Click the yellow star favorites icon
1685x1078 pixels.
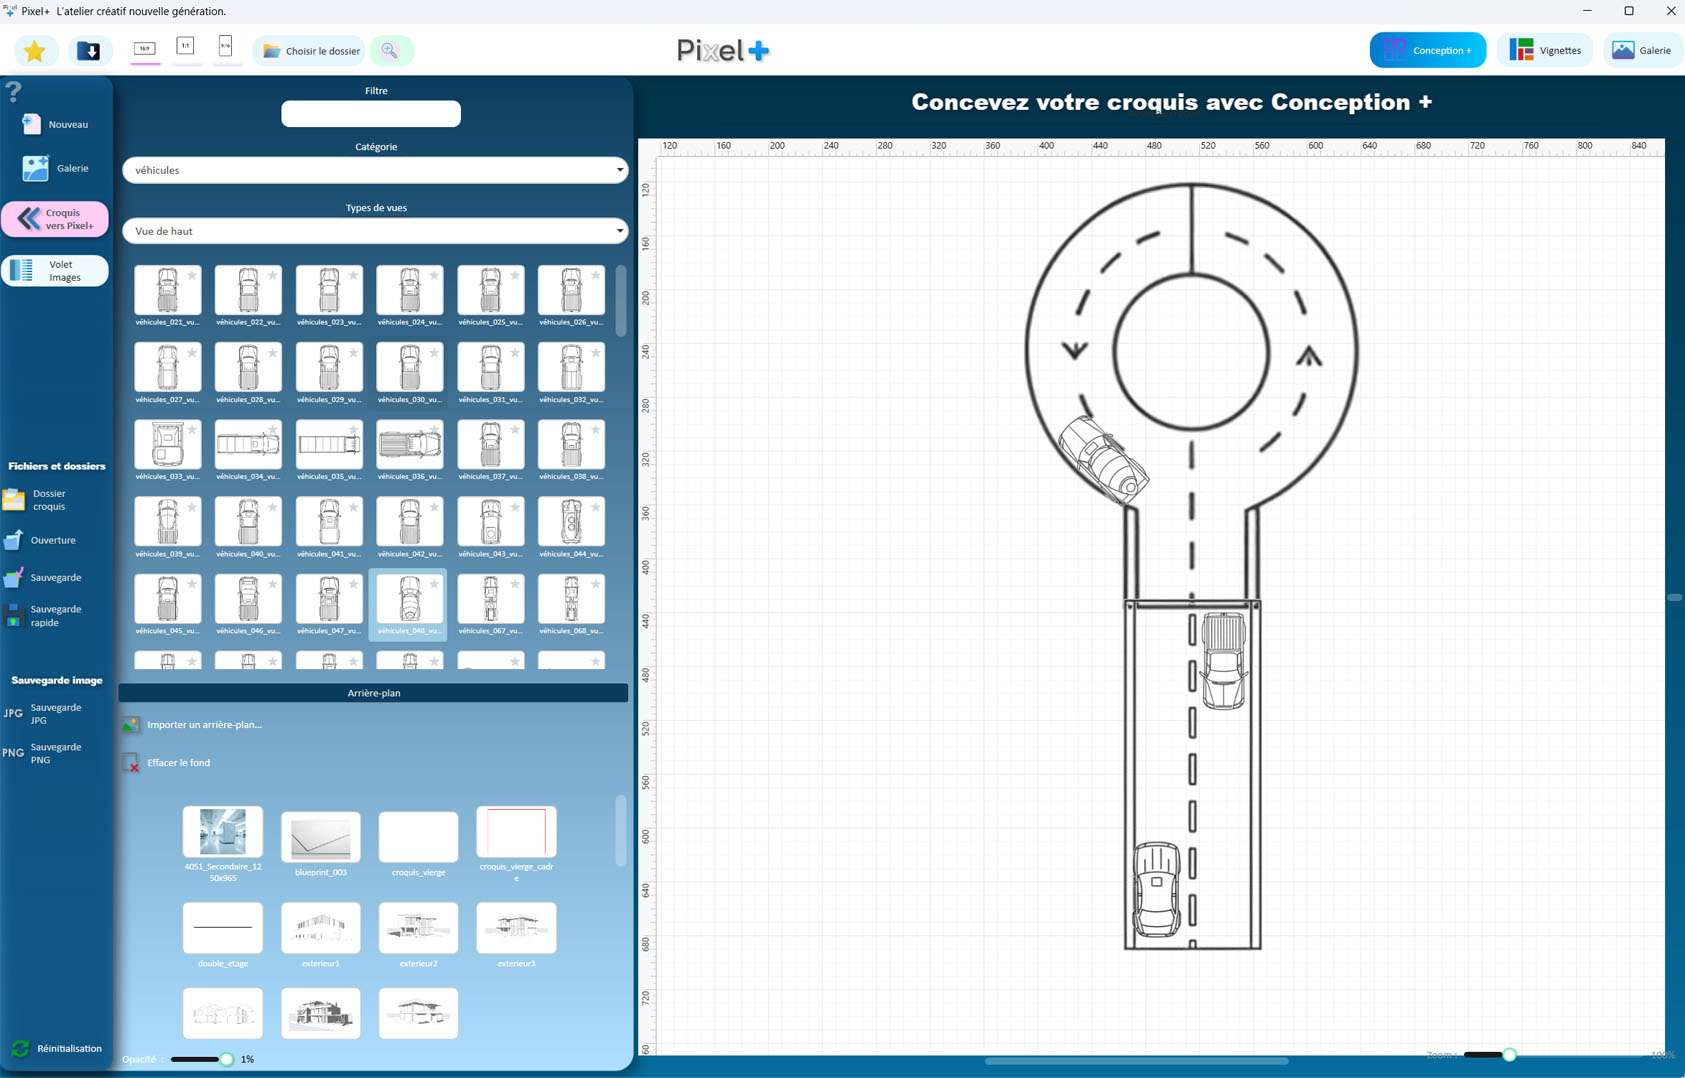[x=35, y=51]
